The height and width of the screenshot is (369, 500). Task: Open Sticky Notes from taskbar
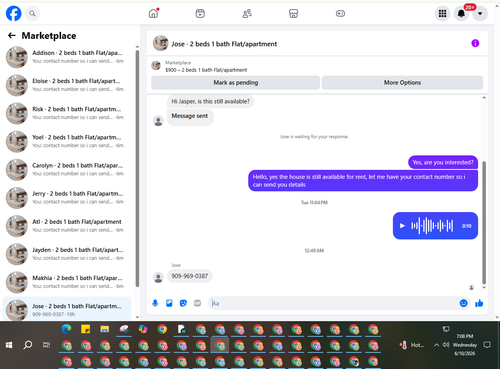(x=86, y=329)
